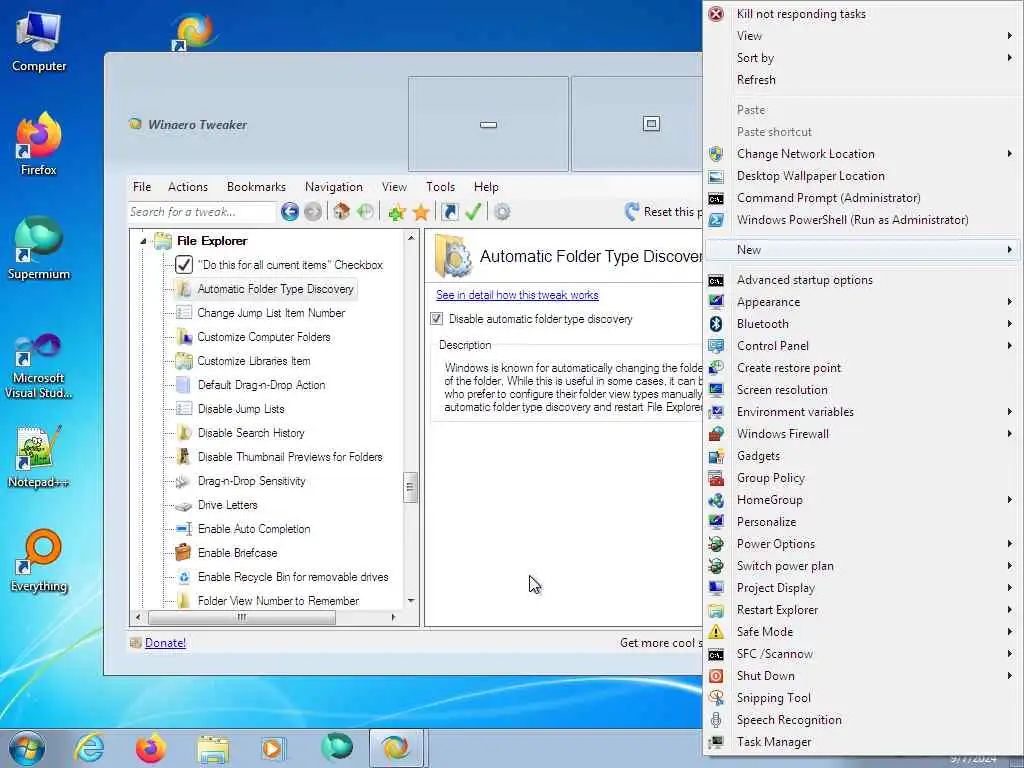Open bookmarks with the orange star icon
The width and height of the screenshot is (1024, 768).
click(x=421, y=212)
